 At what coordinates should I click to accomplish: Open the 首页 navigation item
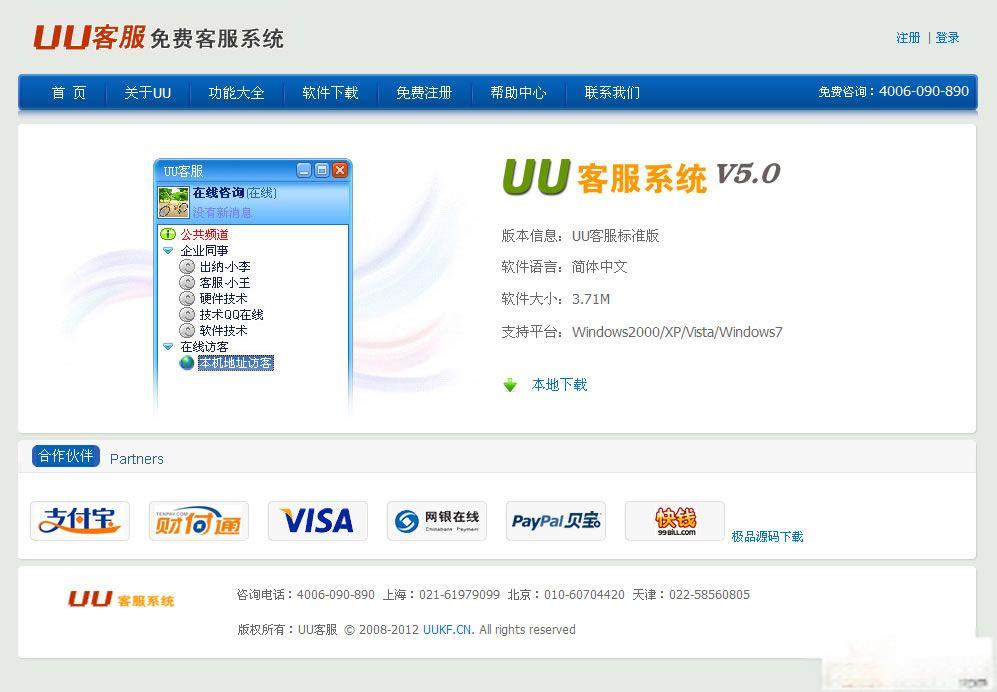pyautogui.click(x=69, y=93)
